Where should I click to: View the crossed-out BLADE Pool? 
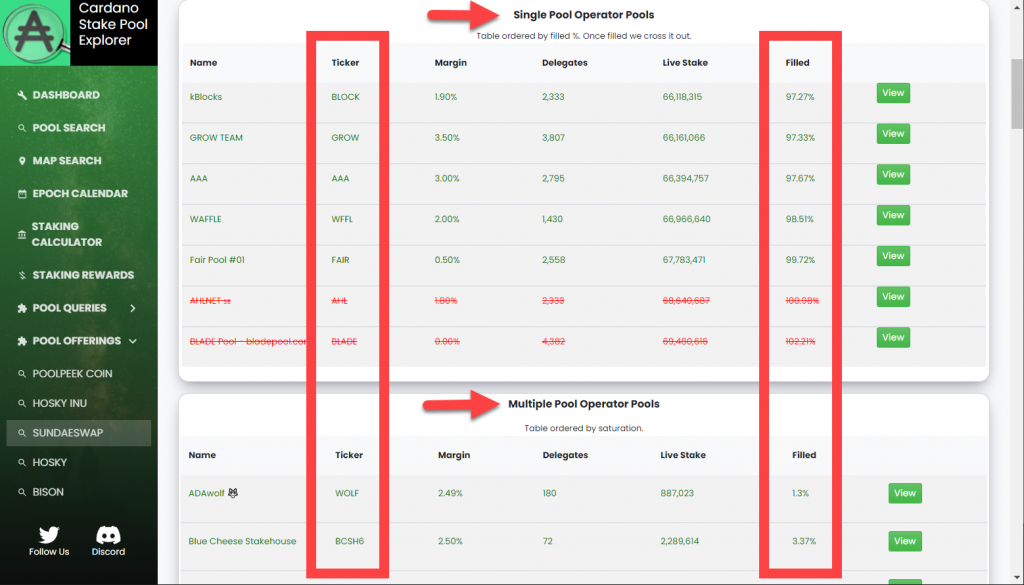pyautogui.click(x=893, y=338)
